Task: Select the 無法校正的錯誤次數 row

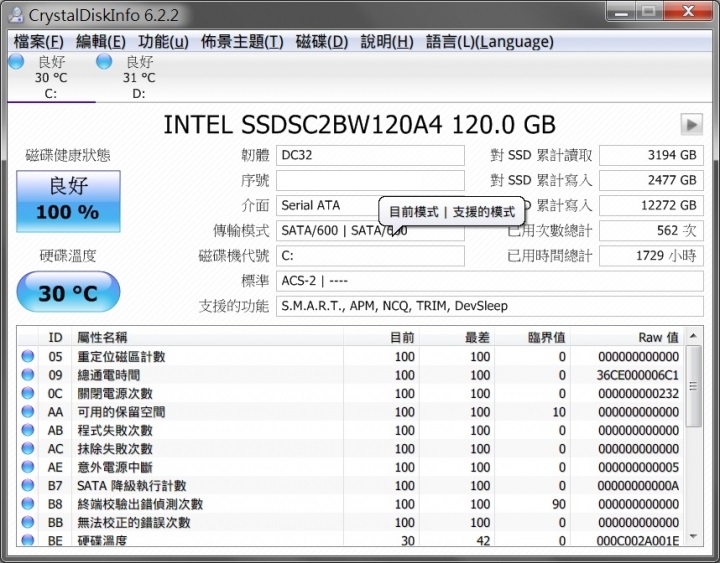Action: click(351, 522)
